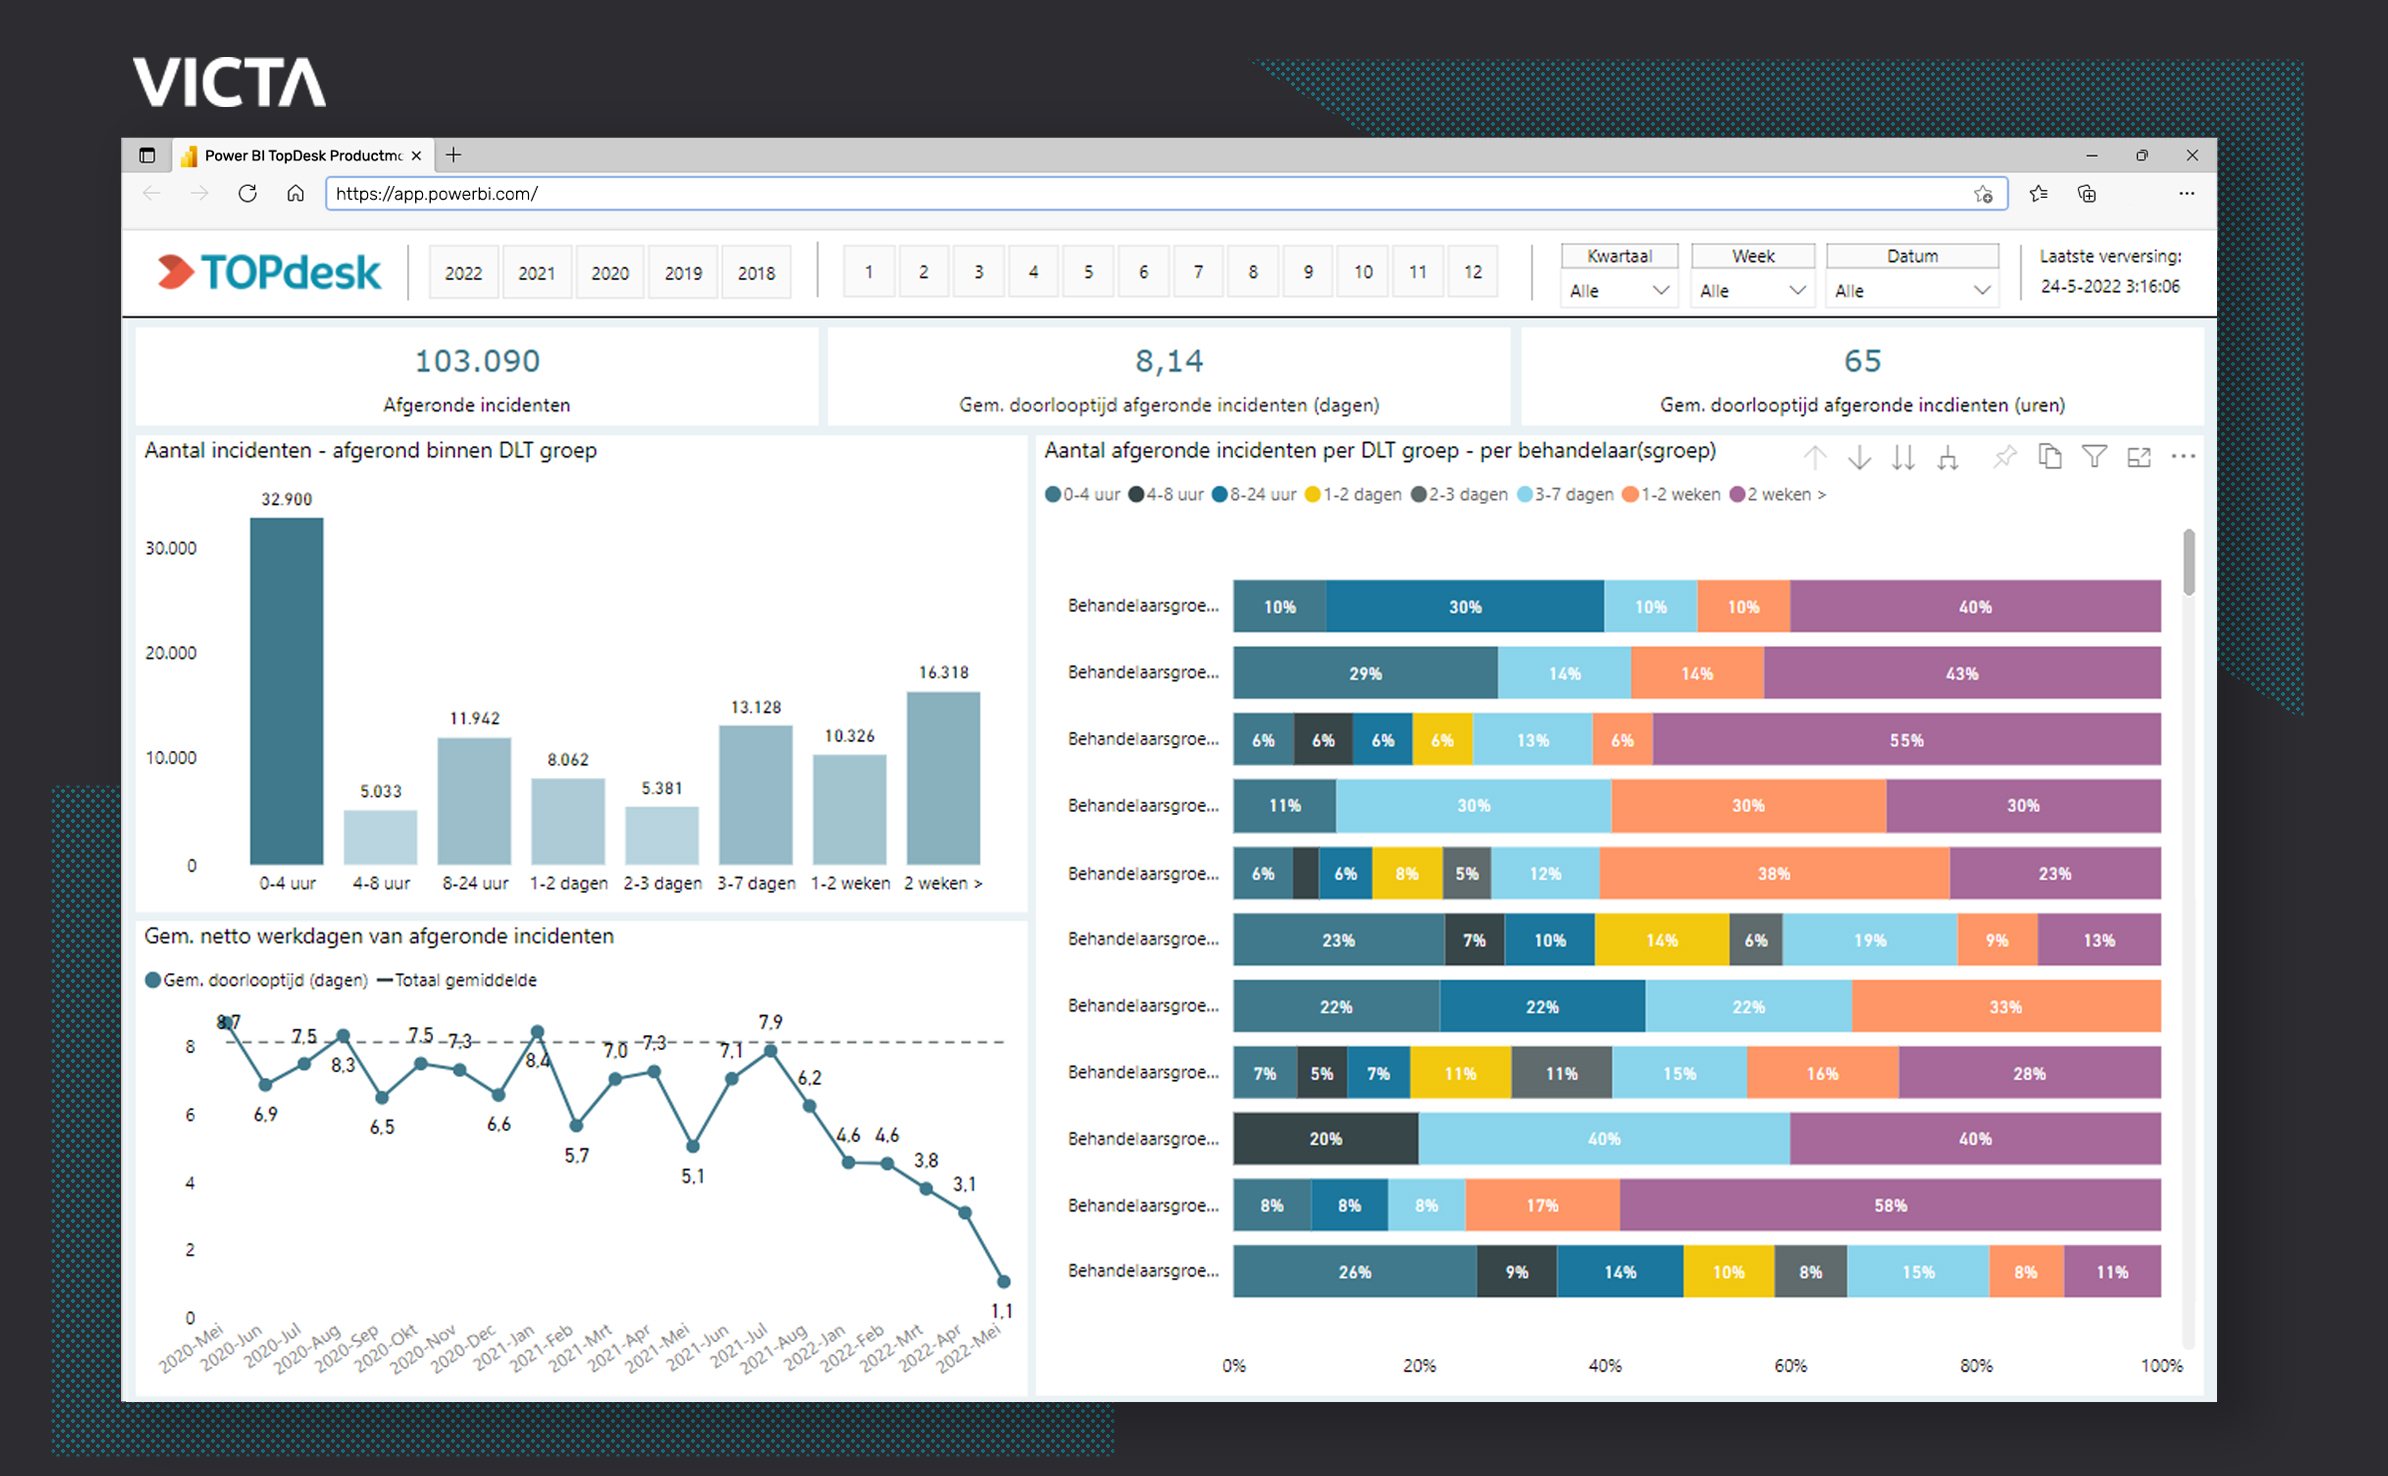
Task: Reload the Power BI page
Action: 247,194
